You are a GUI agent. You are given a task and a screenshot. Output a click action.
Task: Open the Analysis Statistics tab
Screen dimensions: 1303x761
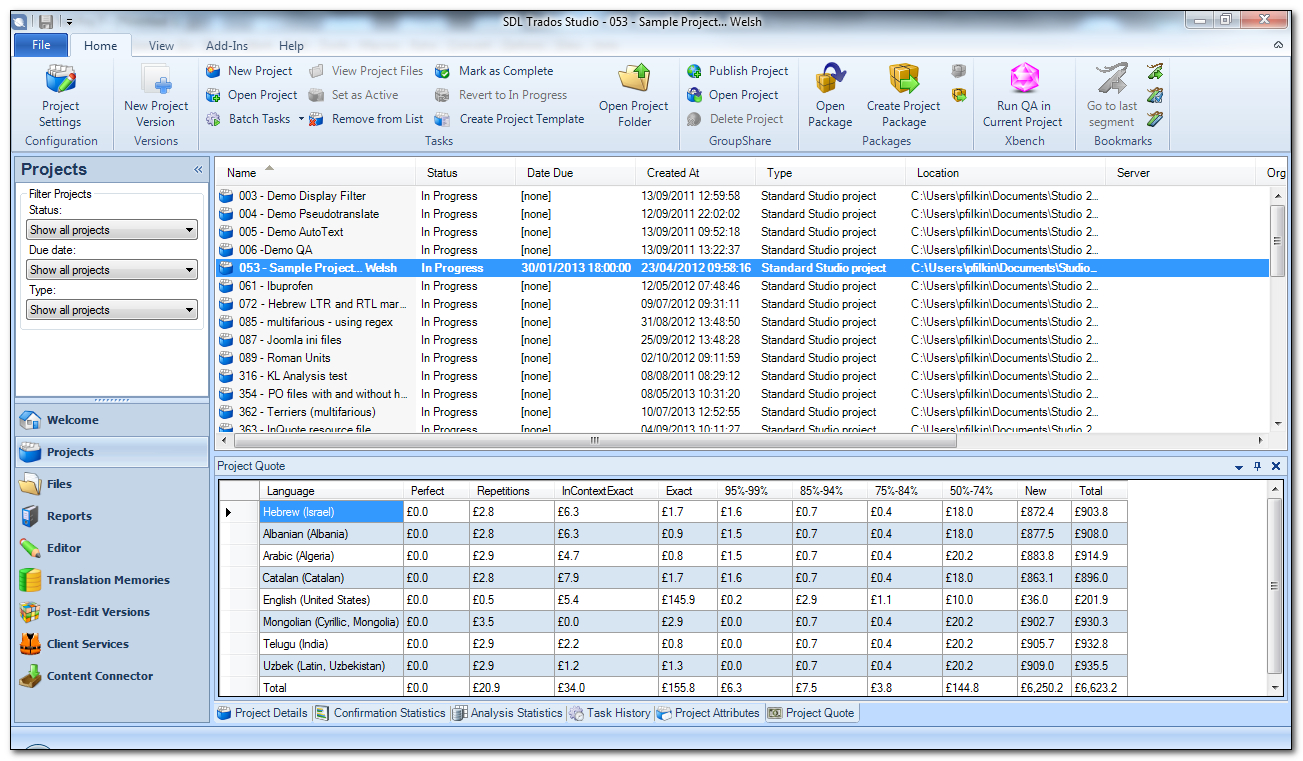click(507, 713)
